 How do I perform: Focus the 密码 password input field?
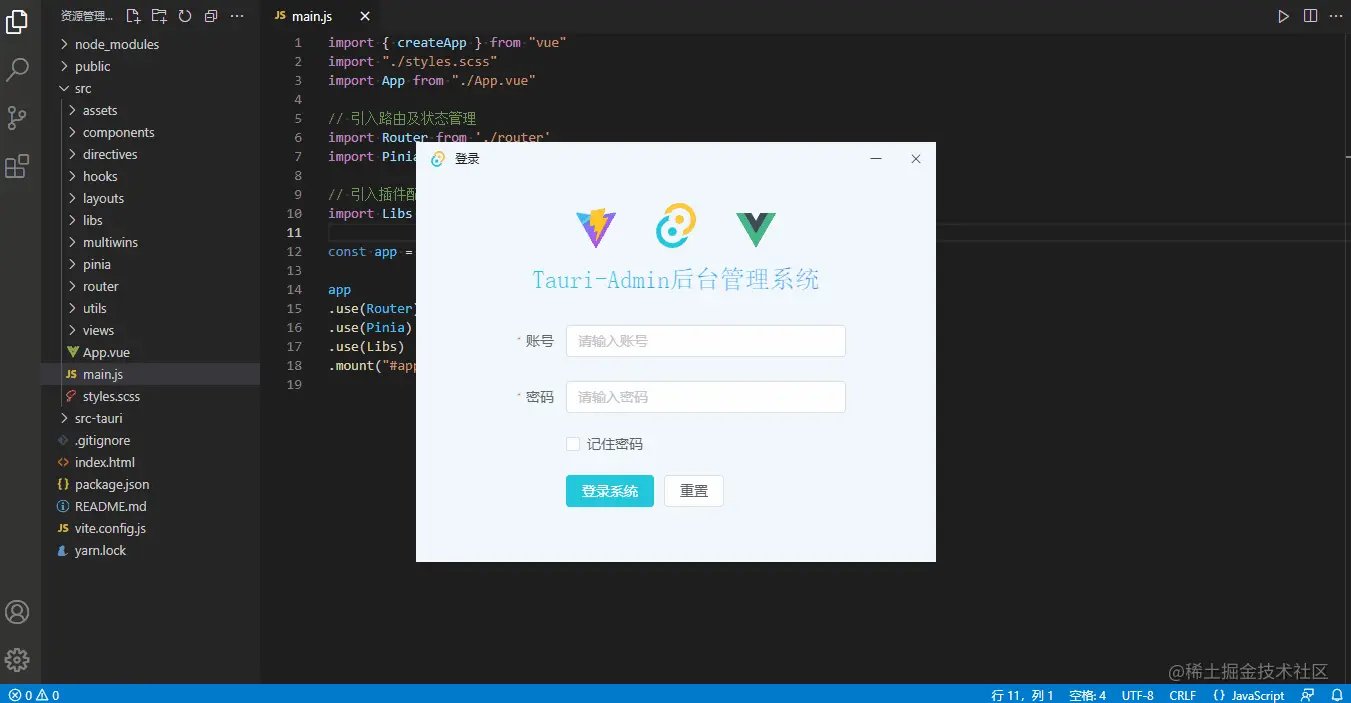click(x=706, y=397)
